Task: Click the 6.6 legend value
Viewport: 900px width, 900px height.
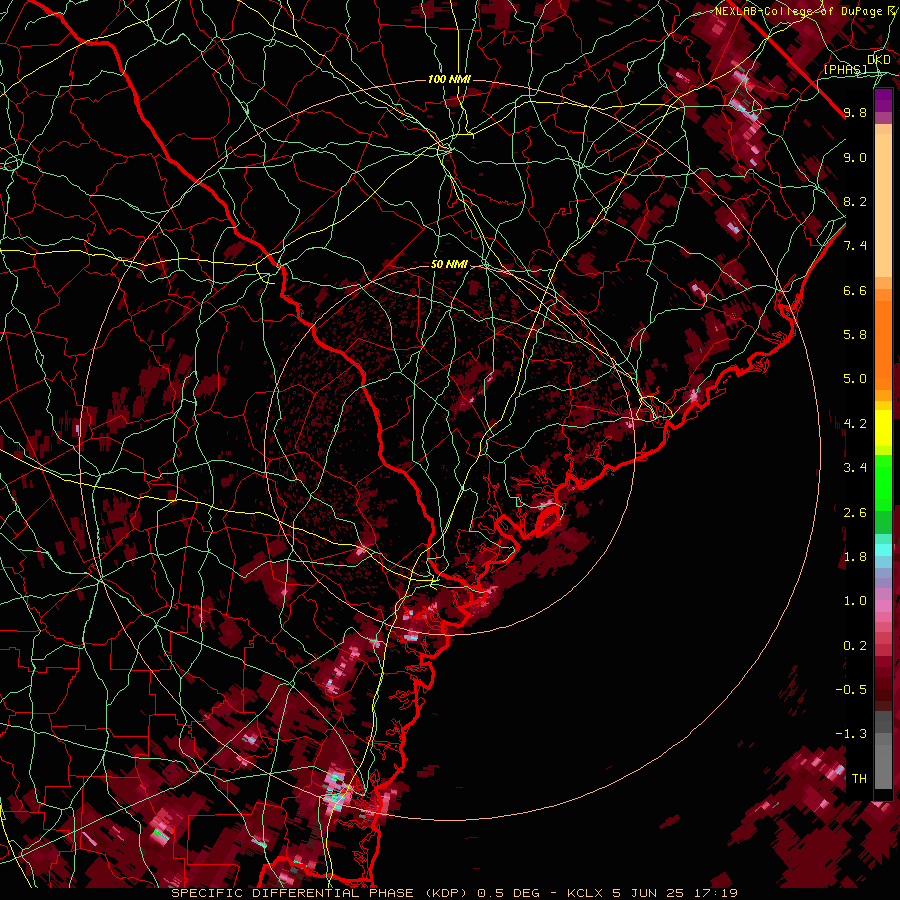Action: tap(855, 290)
